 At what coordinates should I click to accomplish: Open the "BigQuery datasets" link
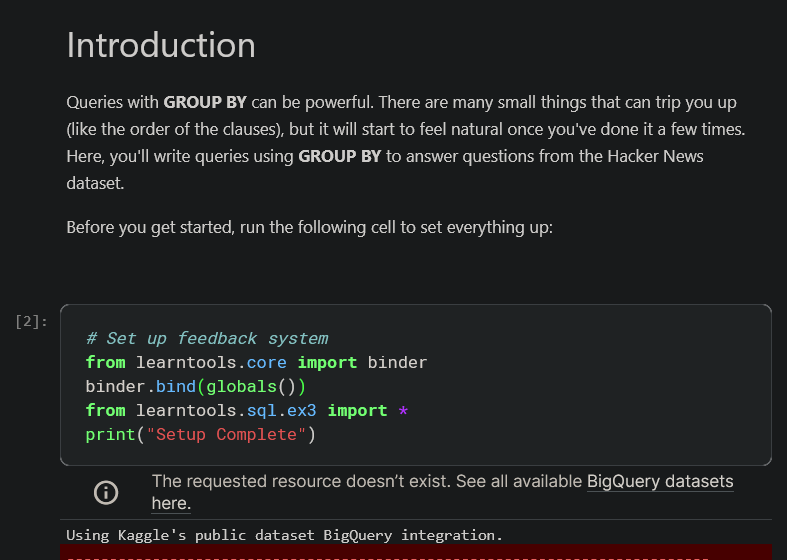(x=660, y=481)
